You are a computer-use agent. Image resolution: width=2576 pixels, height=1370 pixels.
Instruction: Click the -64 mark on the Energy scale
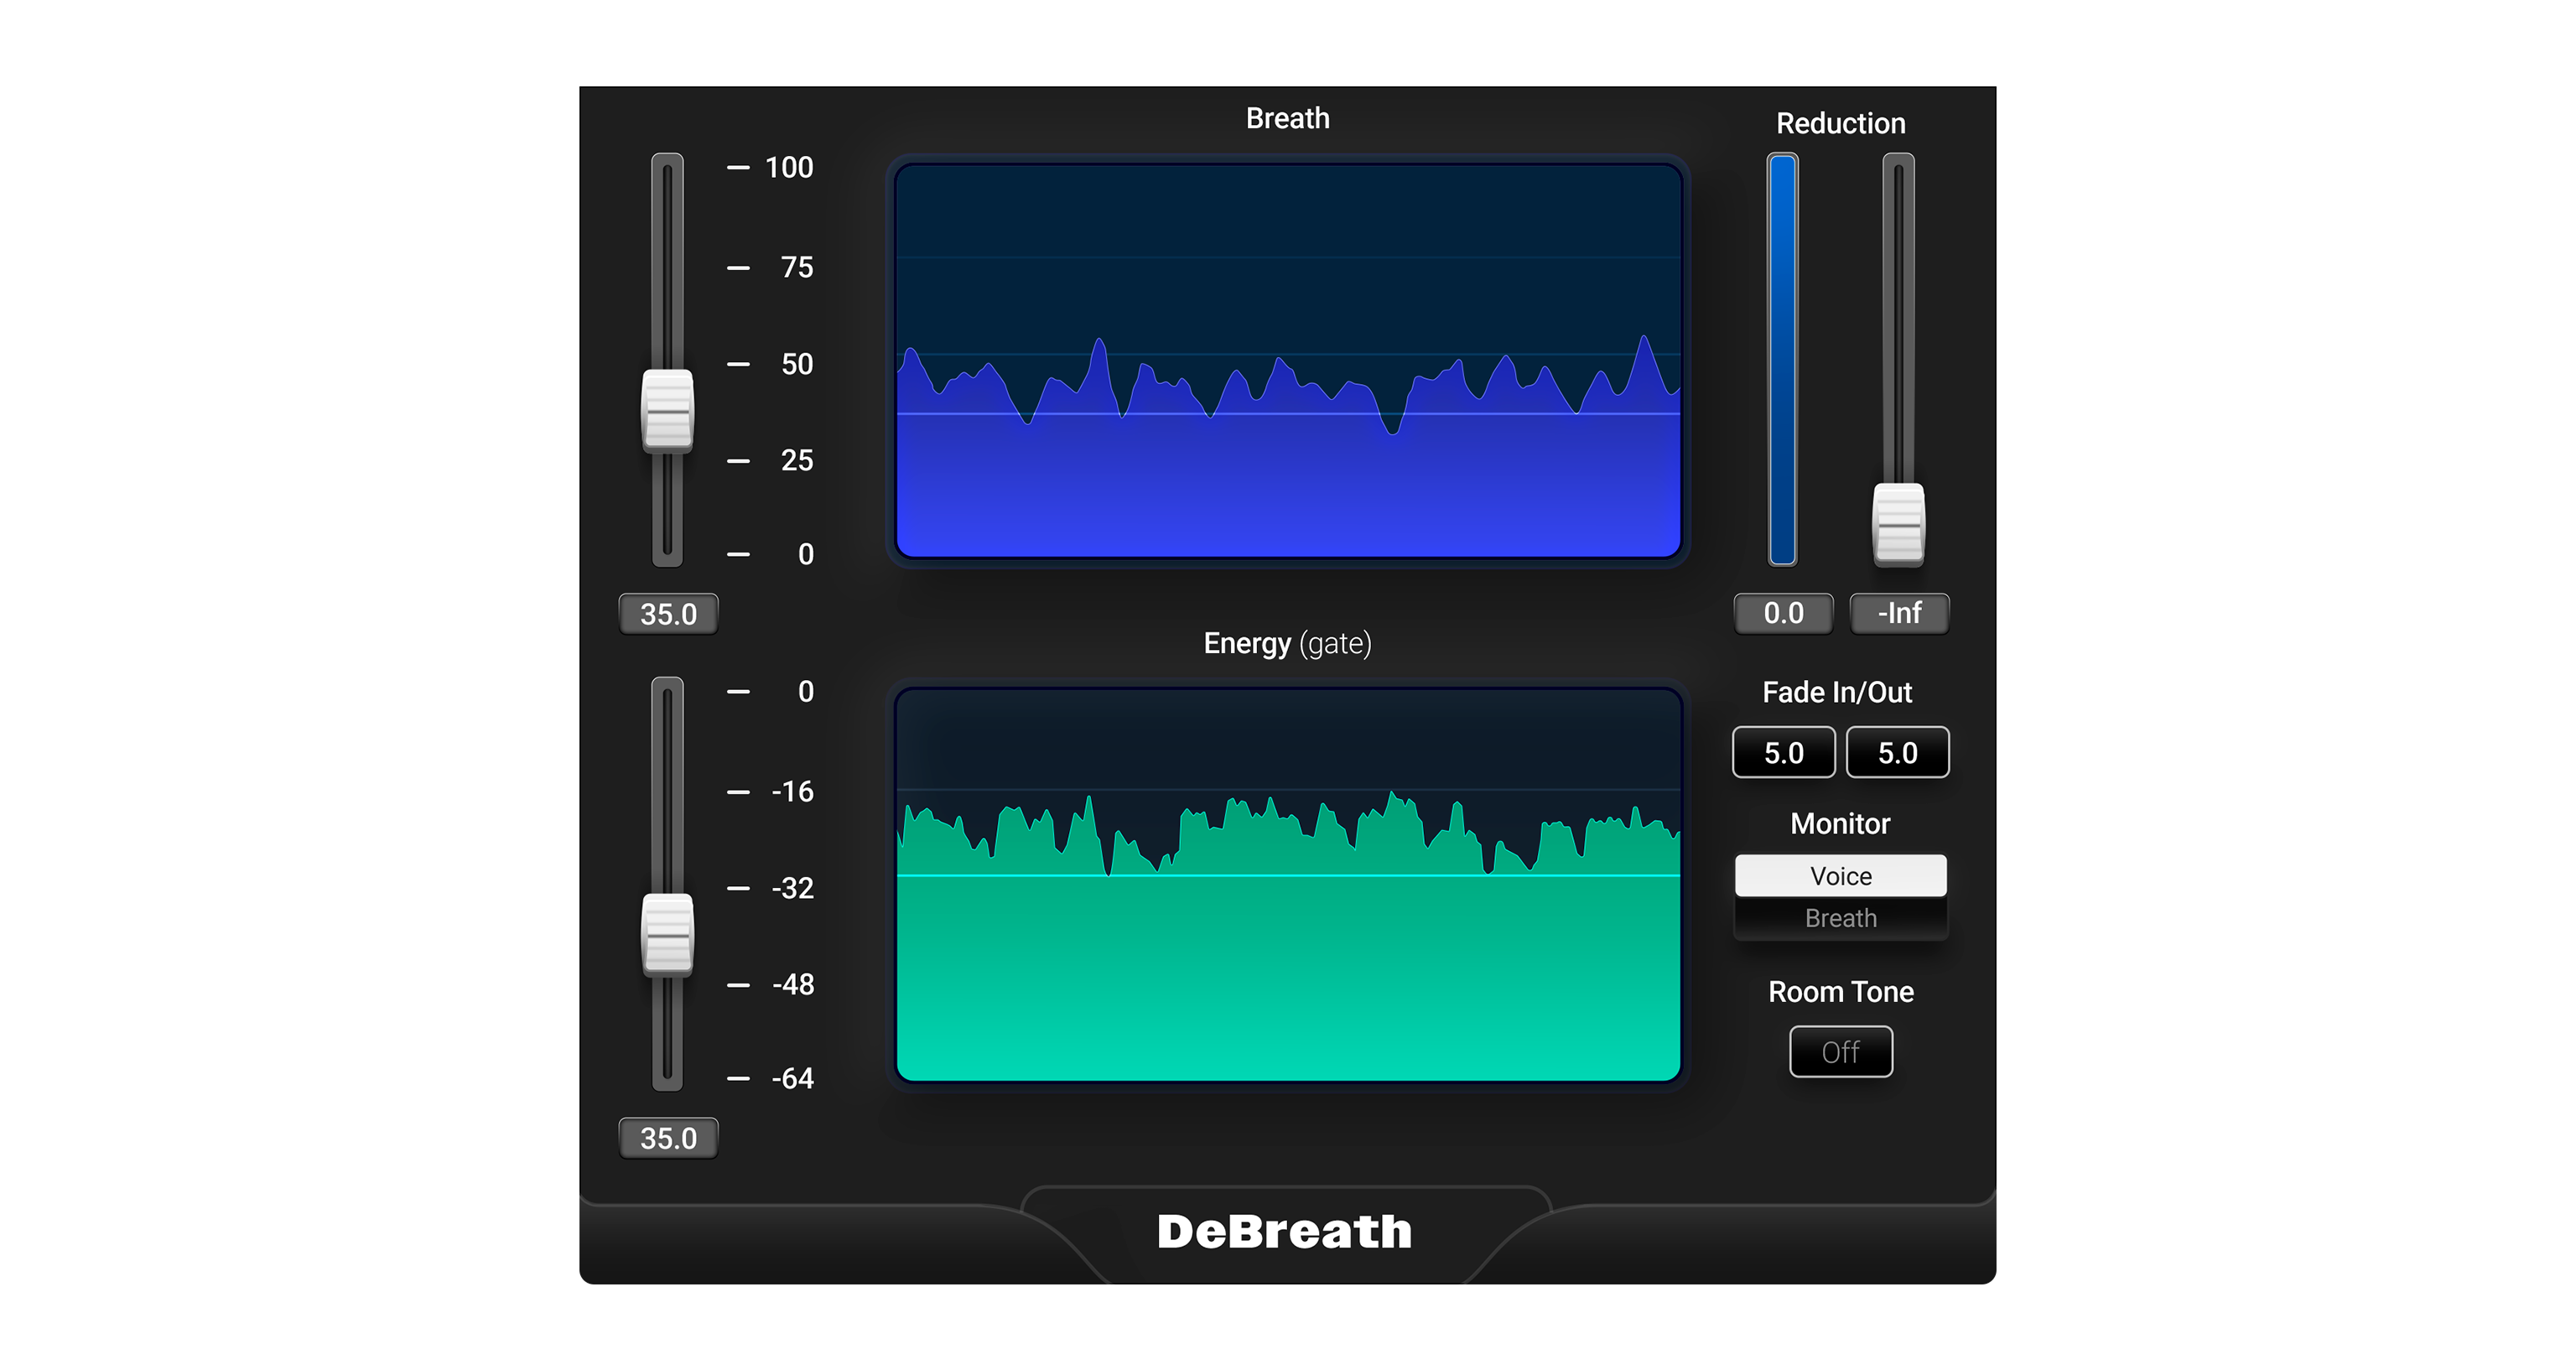click(x=793, y=1078)
